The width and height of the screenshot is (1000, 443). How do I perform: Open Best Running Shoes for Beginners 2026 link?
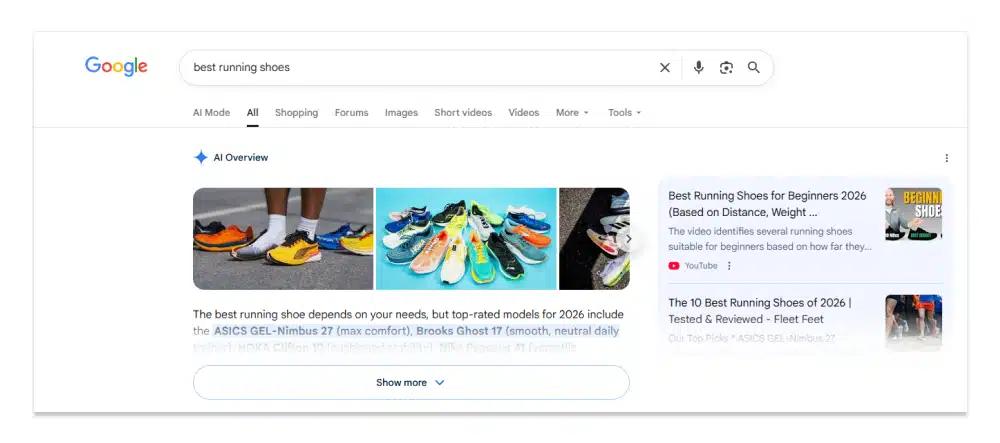pyautogui.click(x=767, y=204)
